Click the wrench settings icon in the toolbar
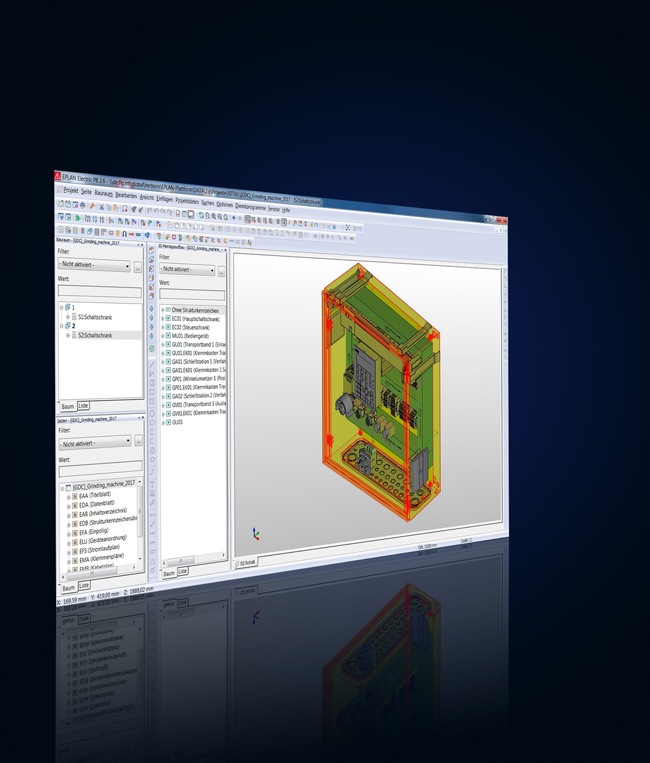Viewport: 650px width, 763px height. (x=92, y=206)
